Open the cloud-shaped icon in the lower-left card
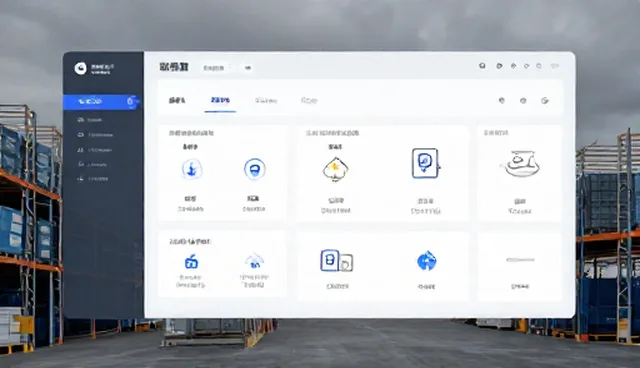This screenshot has height=368, width=640. [255, 261]
